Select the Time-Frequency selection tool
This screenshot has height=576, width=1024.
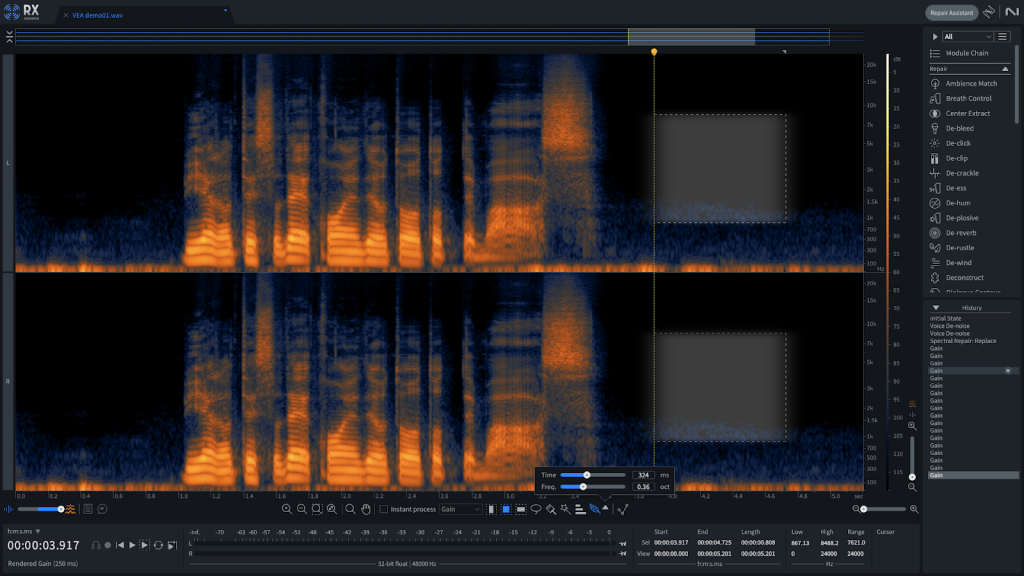(x=506, y=509)
